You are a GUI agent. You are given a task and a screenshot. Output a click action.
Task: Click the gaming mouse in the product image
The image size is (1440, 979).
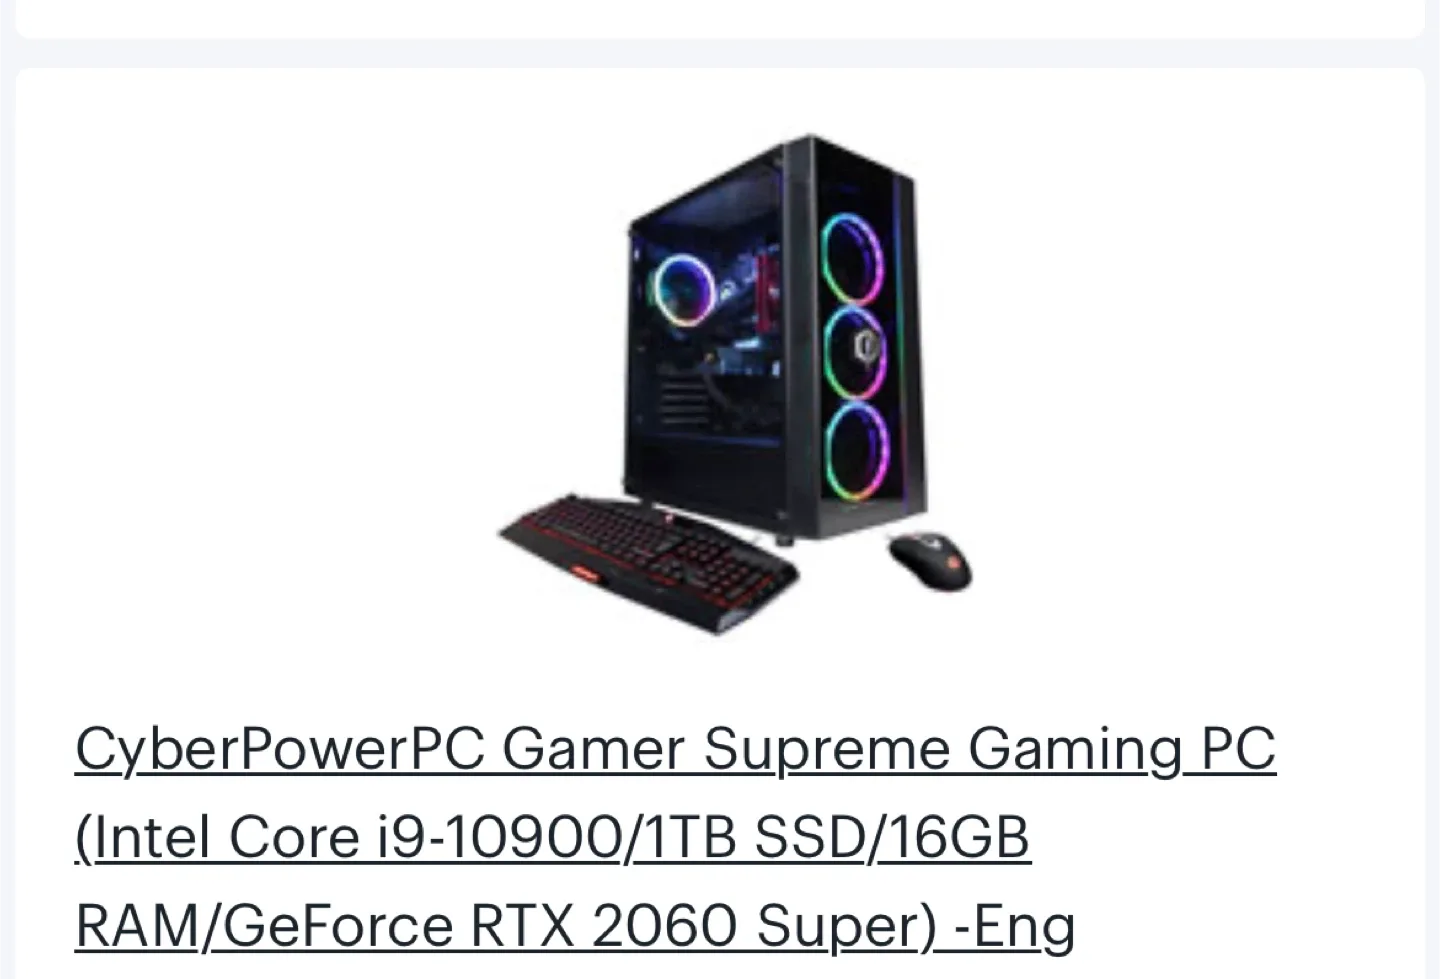pos(929,560)
